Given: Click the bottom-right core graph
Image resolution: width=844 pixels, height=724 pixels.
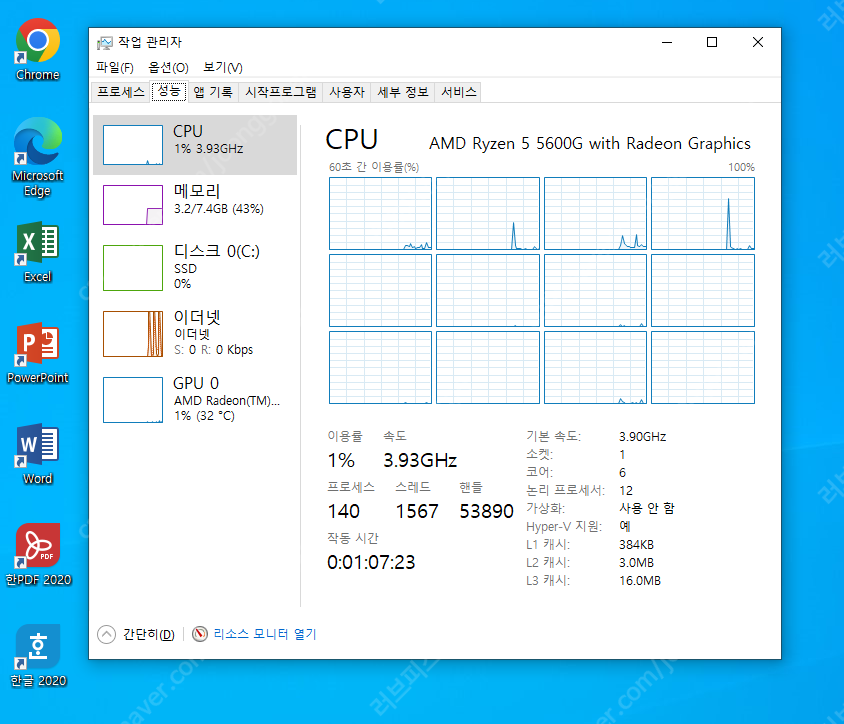Looking at the screenshot, I should [x=703, y=367].
